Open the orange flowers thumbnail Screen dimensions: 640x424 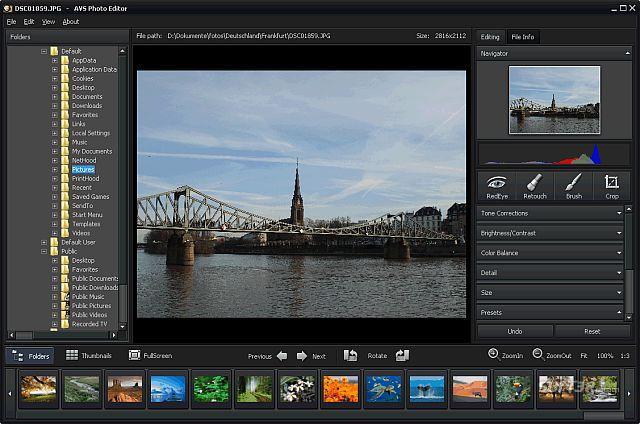point(340,389)
